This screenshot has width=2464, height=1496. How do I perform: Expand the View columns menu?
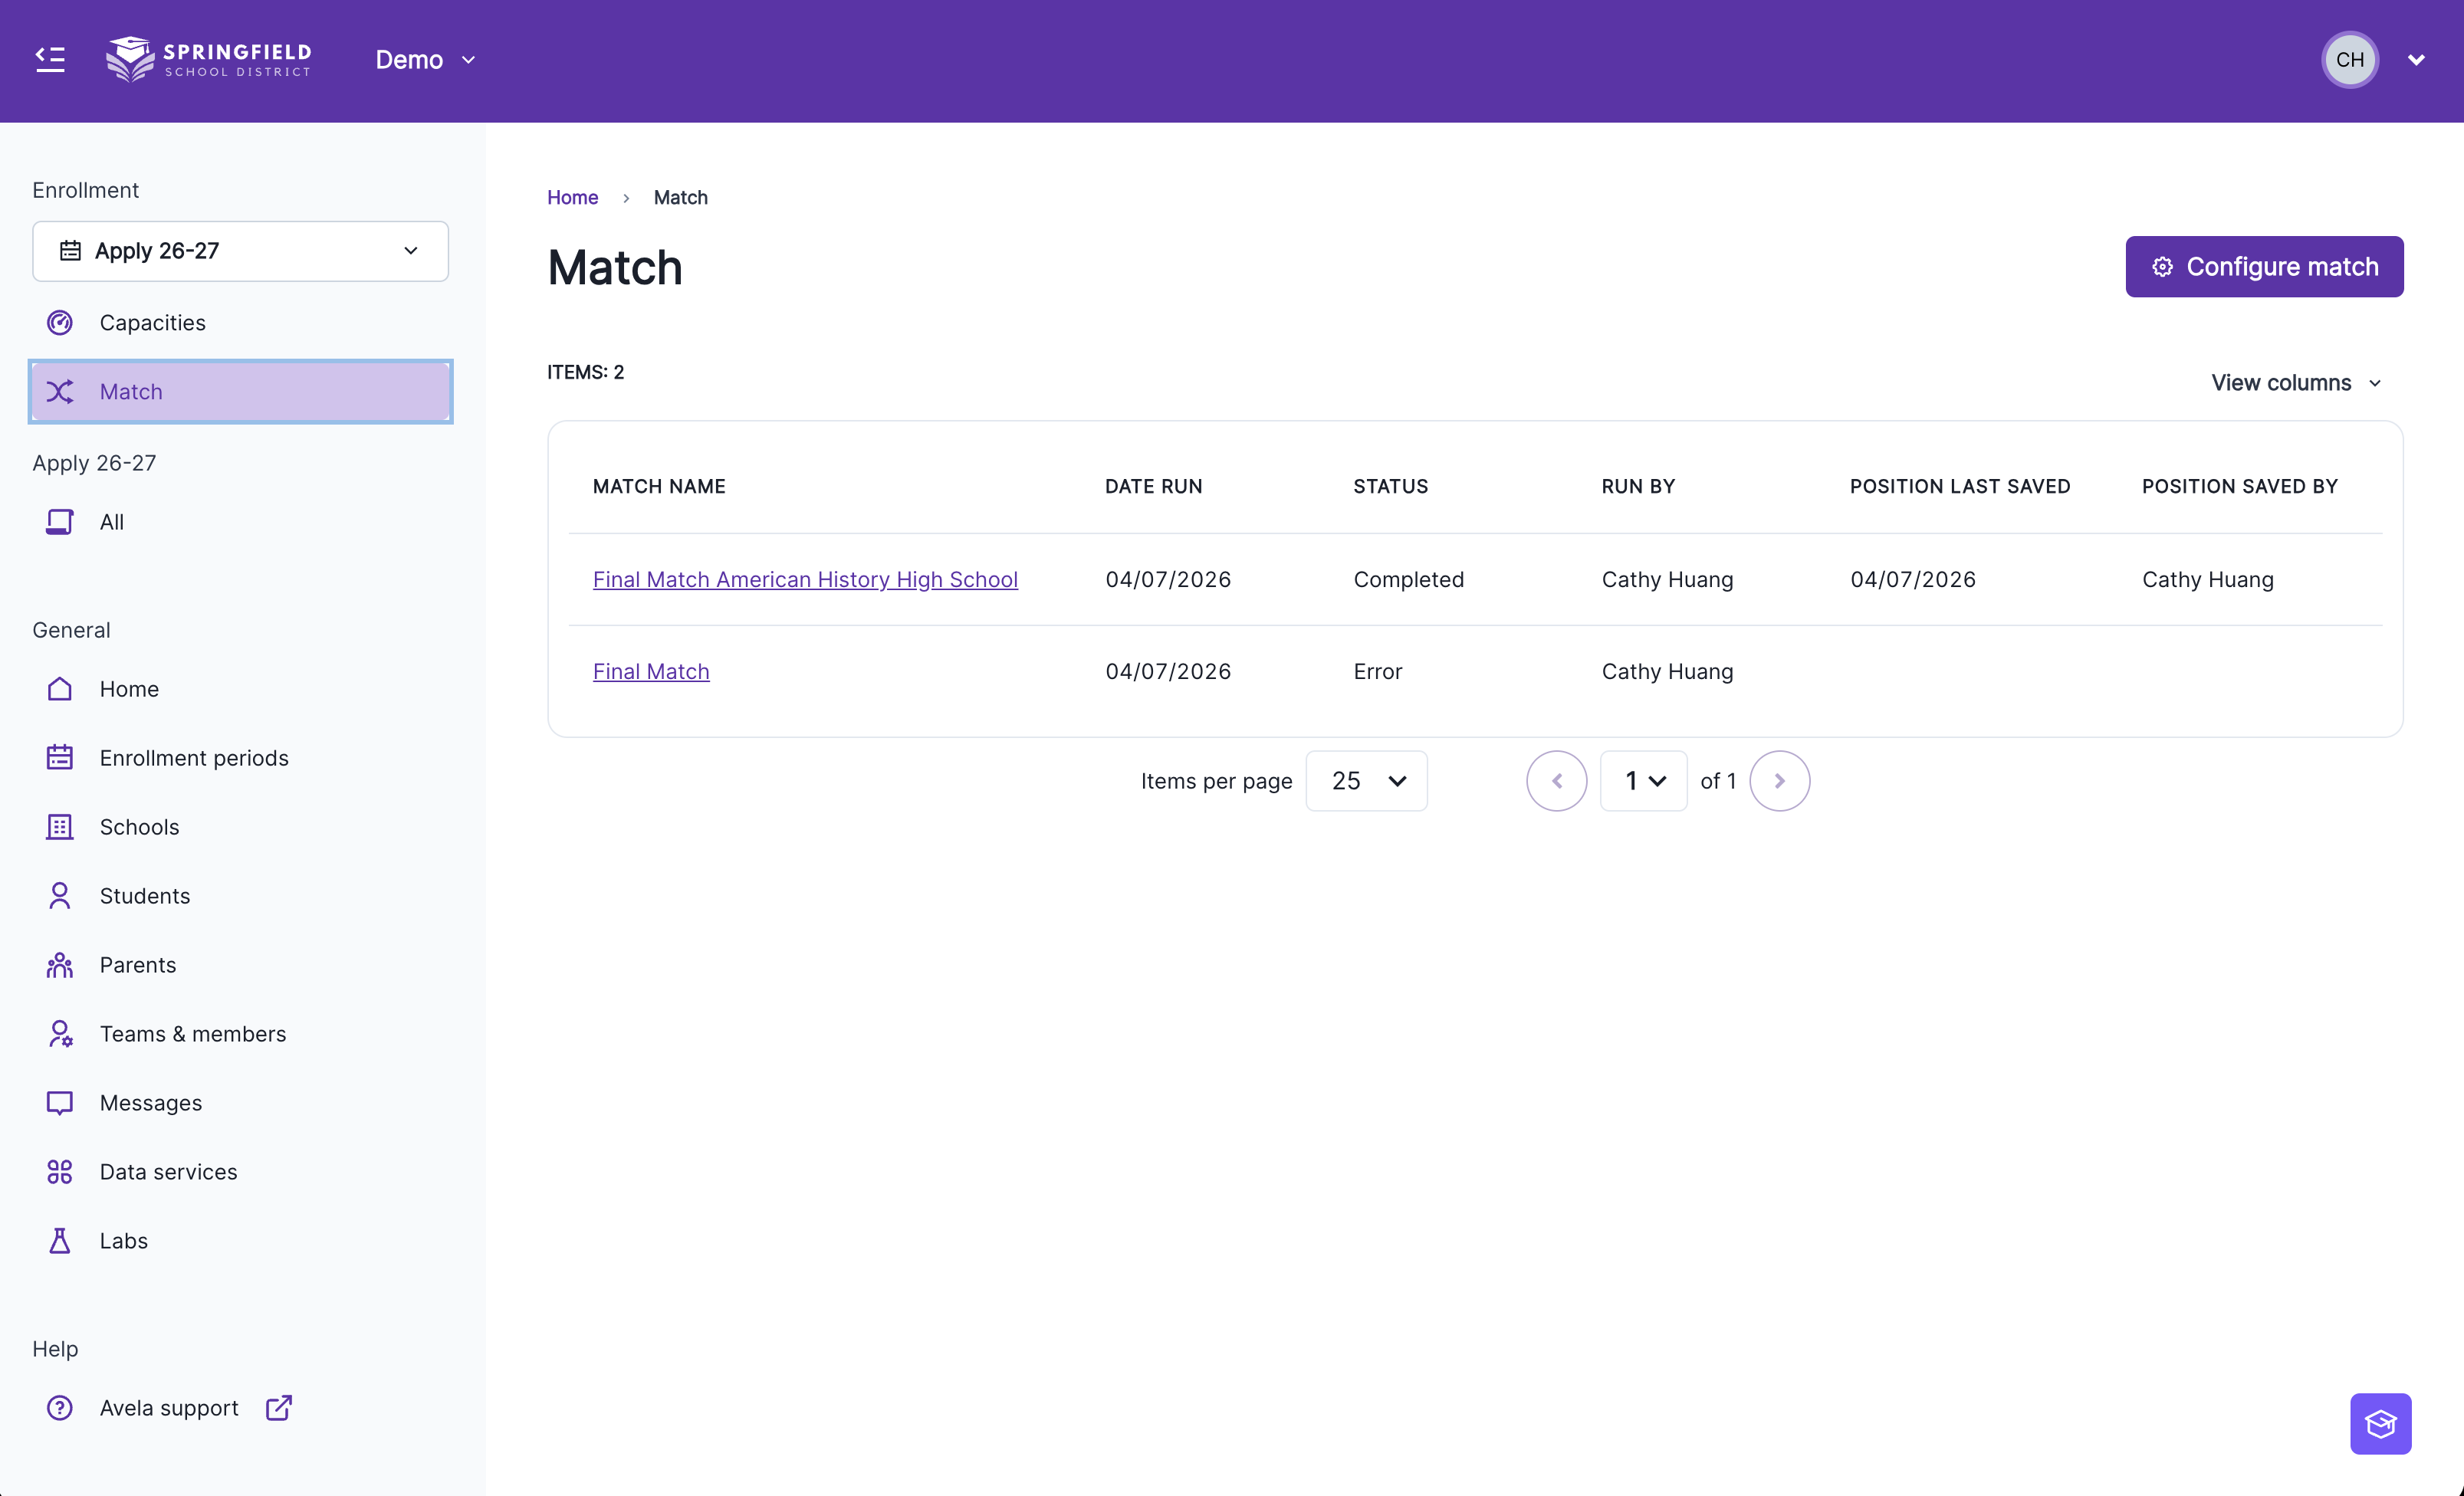coord(2296,383)
